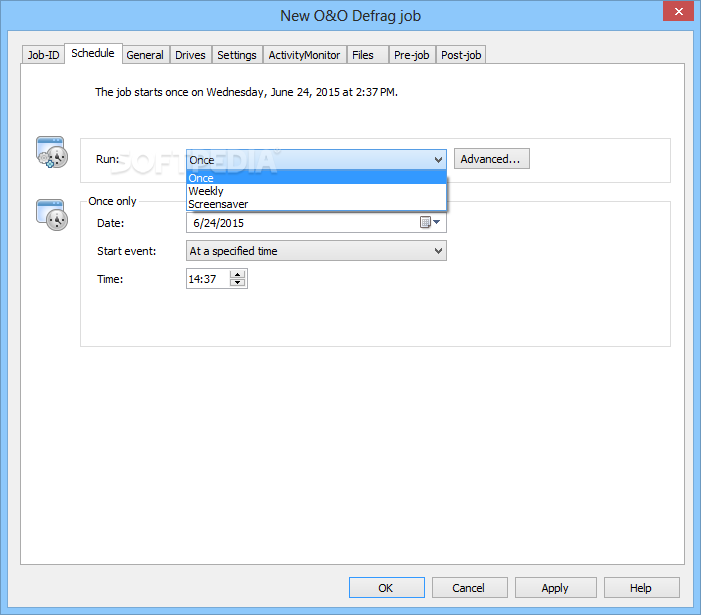Screen dimensions: 701x615
Task: Select the Schedule tab
Action: [x=93, y=53]
